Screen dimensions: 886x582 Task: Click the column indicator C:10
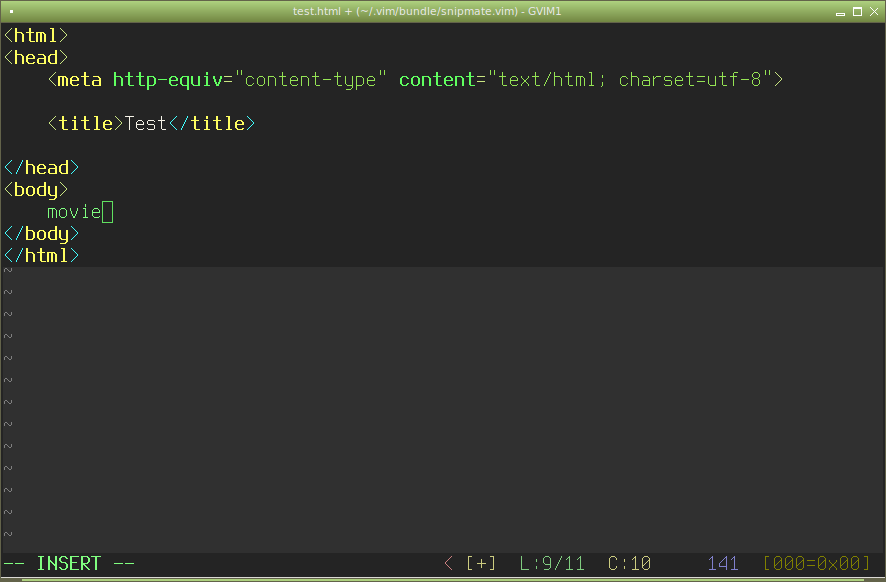(x=629, y=563)
